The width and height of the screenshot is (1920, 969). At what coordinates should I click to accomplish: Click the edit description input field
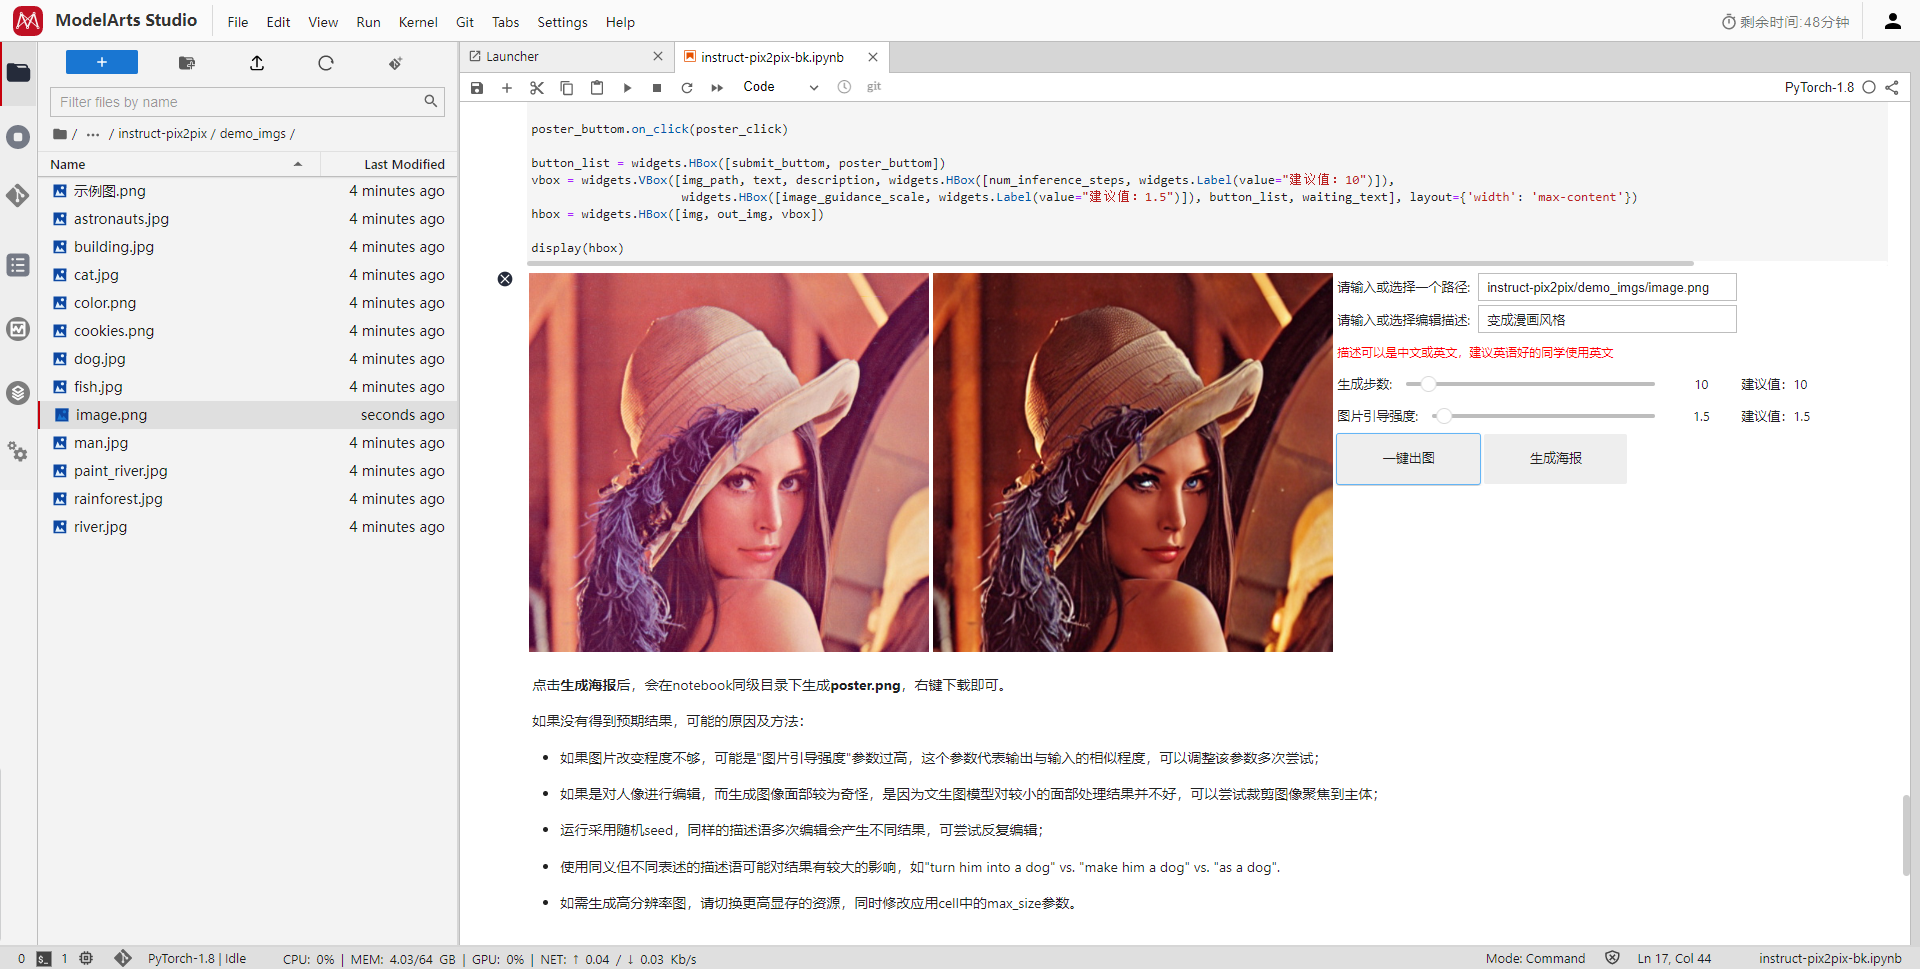[x=1607, y=320]
